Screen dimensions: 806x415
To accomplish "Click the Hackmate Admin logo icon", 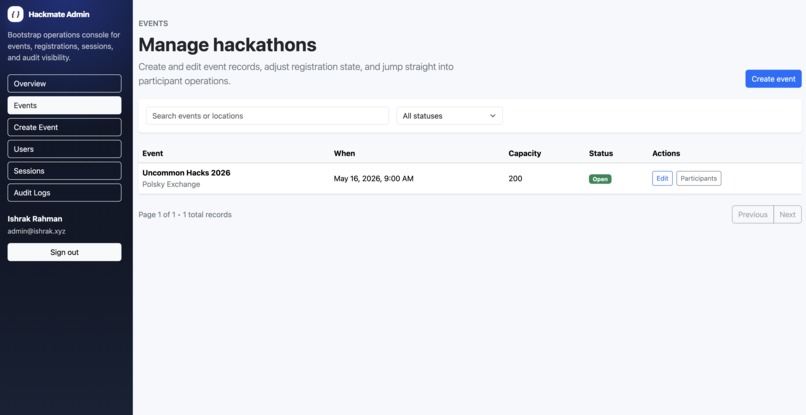I will click(x=15, y=14).
